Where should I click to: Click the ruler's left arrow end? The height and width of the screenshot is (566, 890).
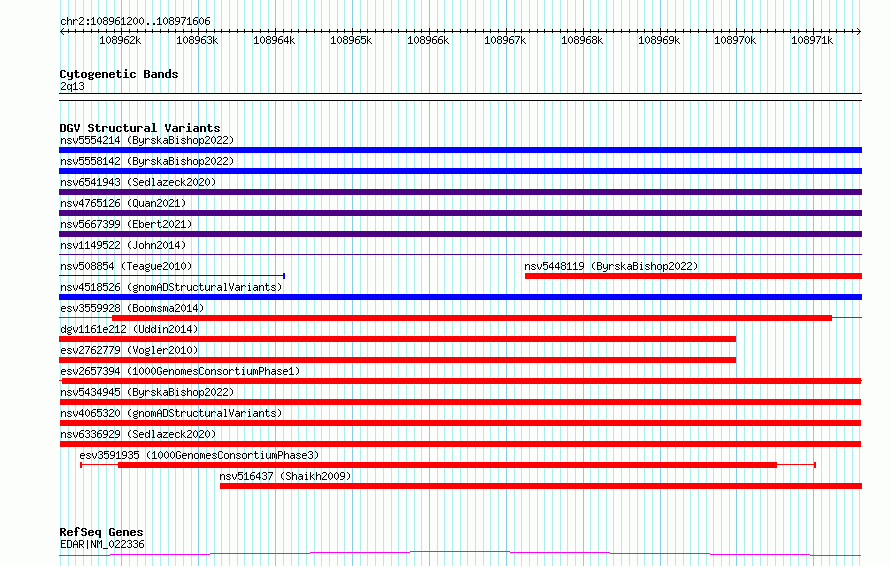pyautogui.click(x=62, y=31)
